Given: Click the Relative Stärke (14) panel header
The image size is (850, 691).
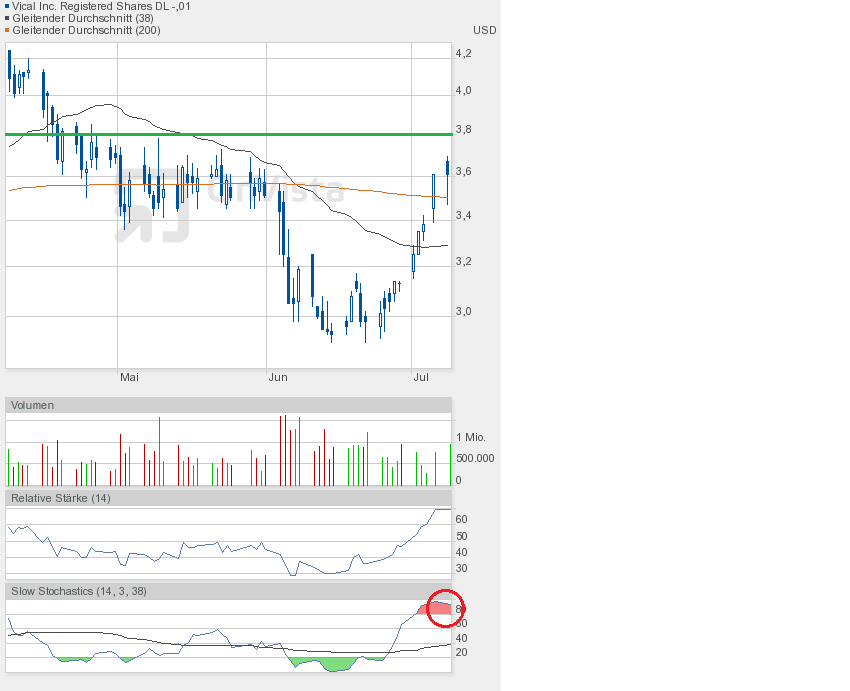Looking at the screenshot, I should tap(60, 498).
